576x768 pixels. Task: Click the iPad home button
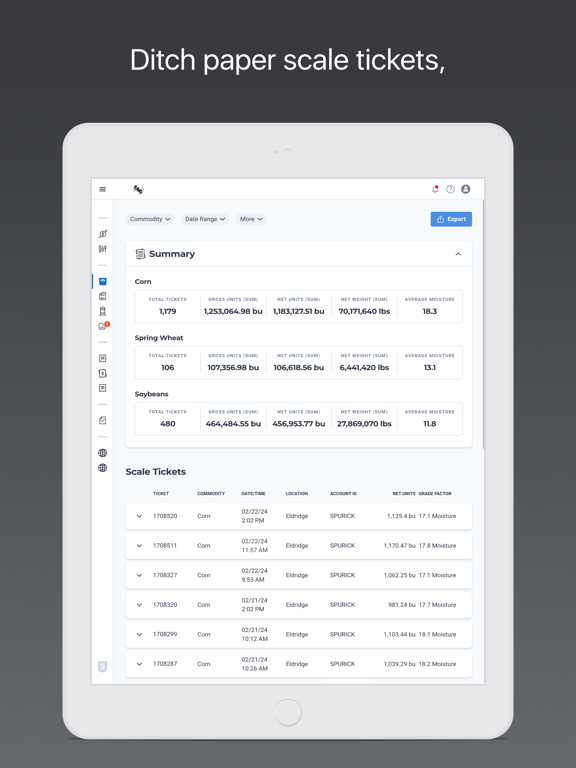(x=288, y=712)
